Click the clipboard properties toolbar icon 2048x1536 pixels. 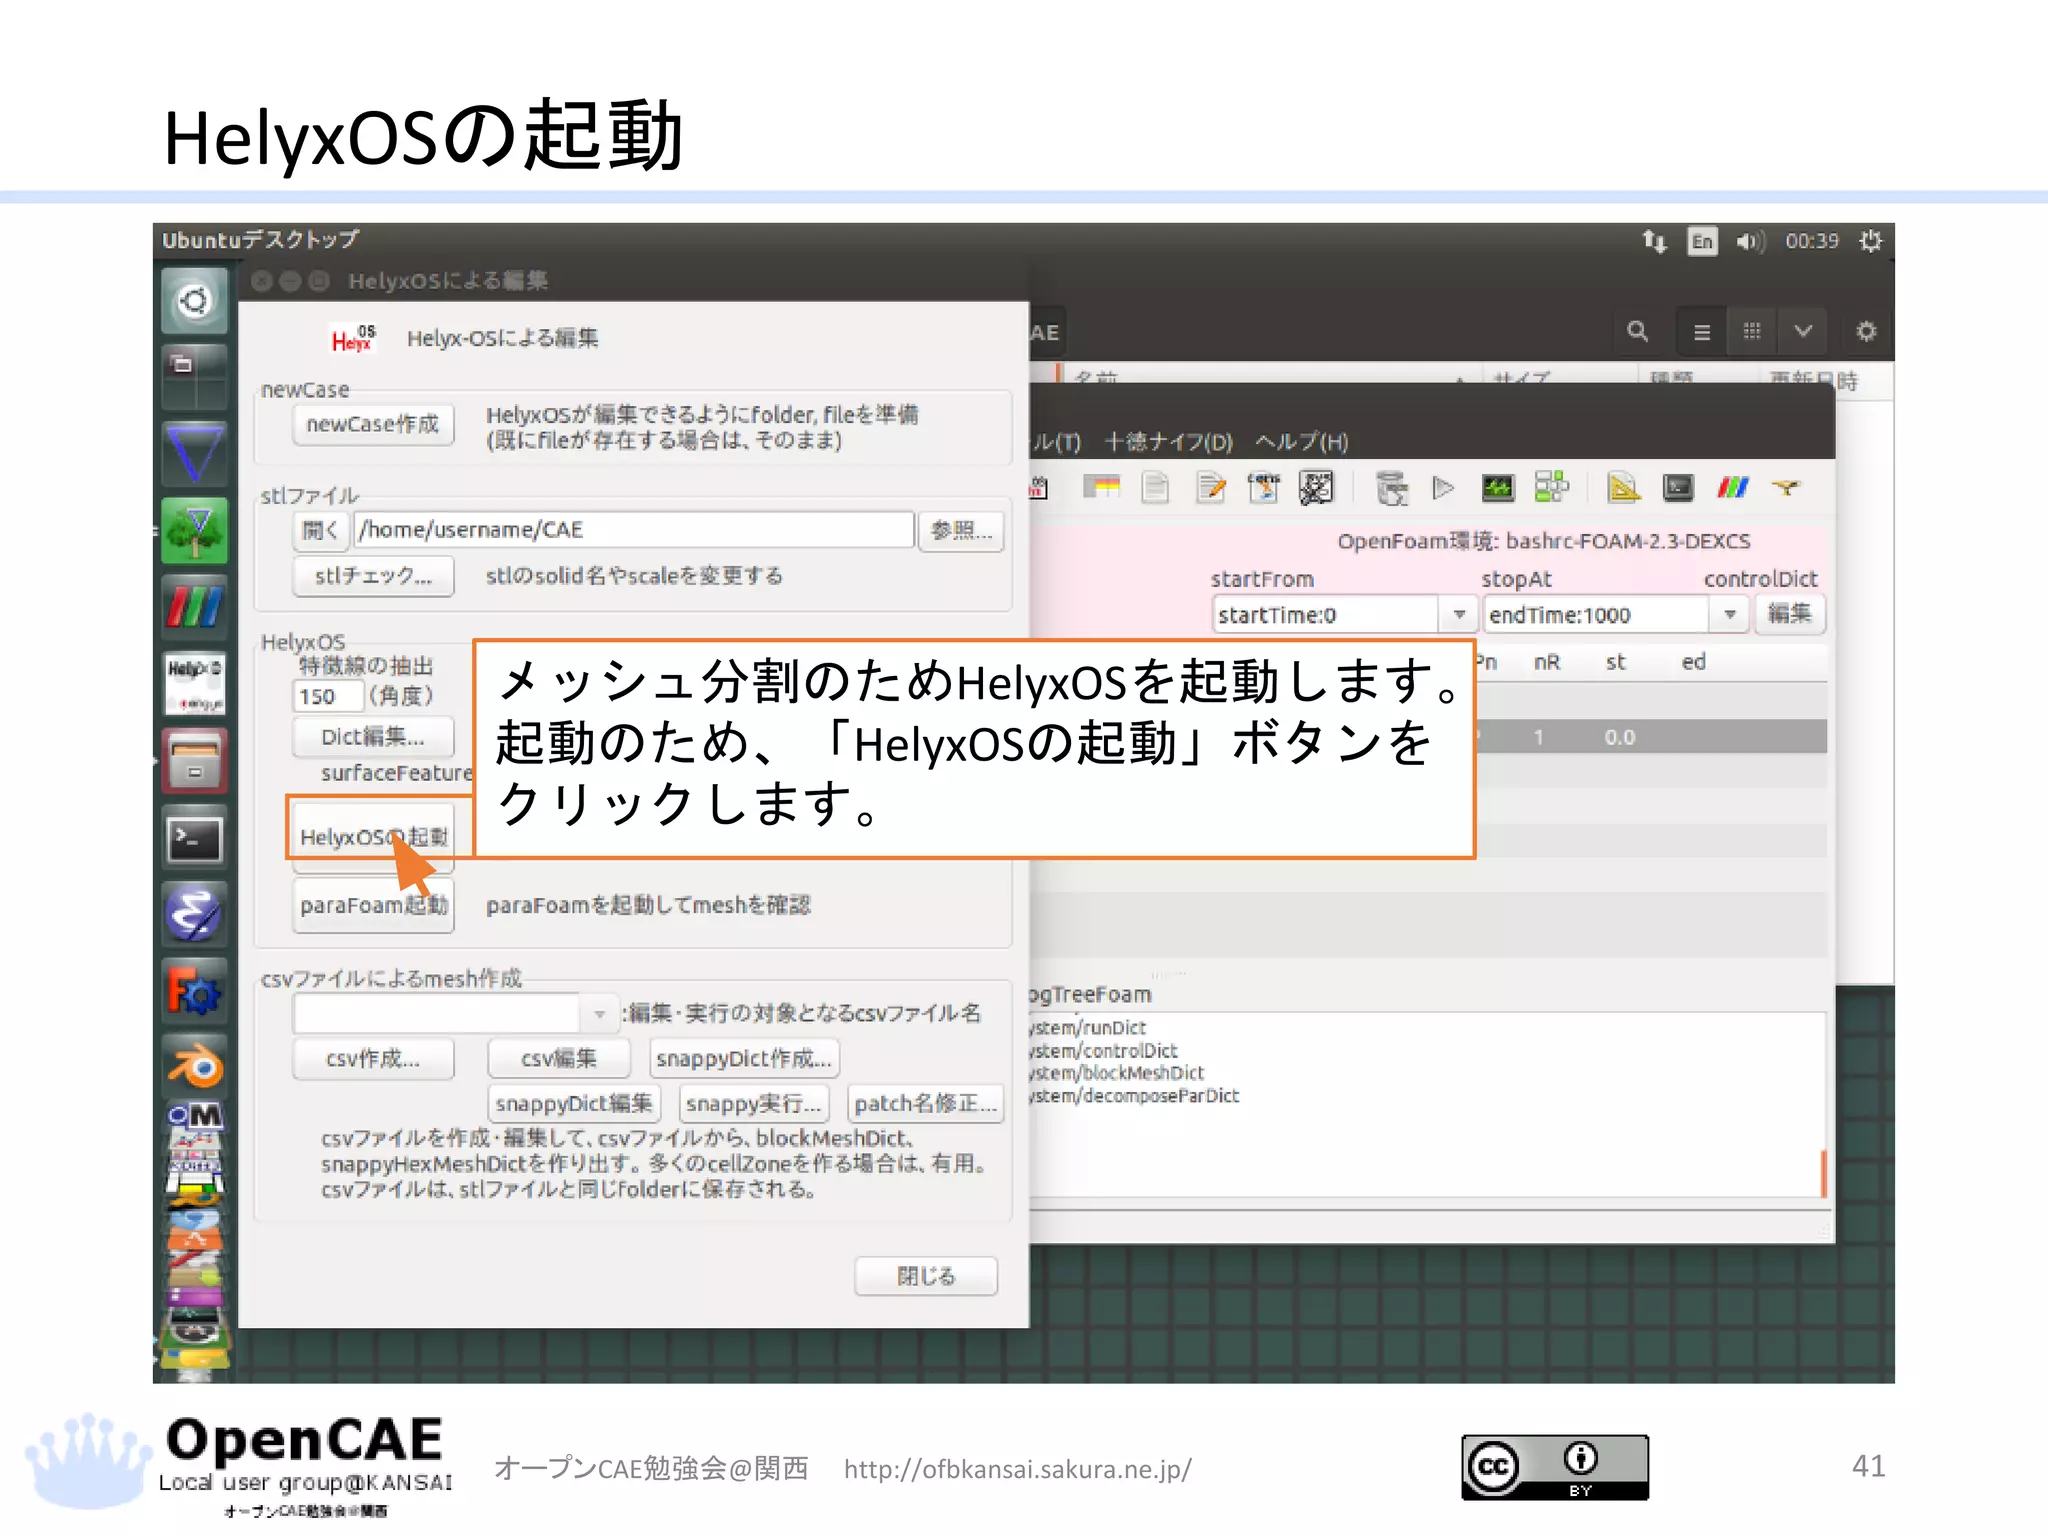pyautogui.click(x=1263, y=488)
